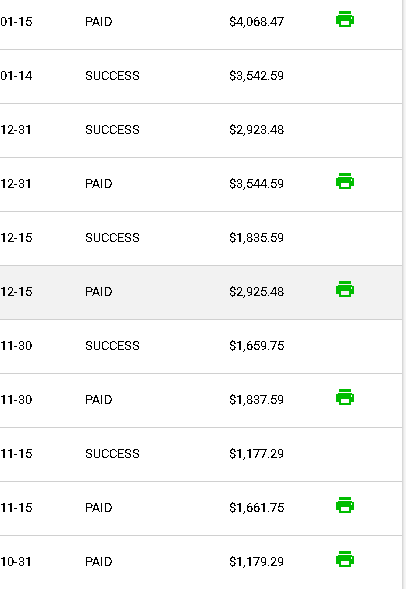This screenshot has width=406, height=595.
Task: Select the $1,835.59 SUCCESS row
Action: [x=201, y=238]
